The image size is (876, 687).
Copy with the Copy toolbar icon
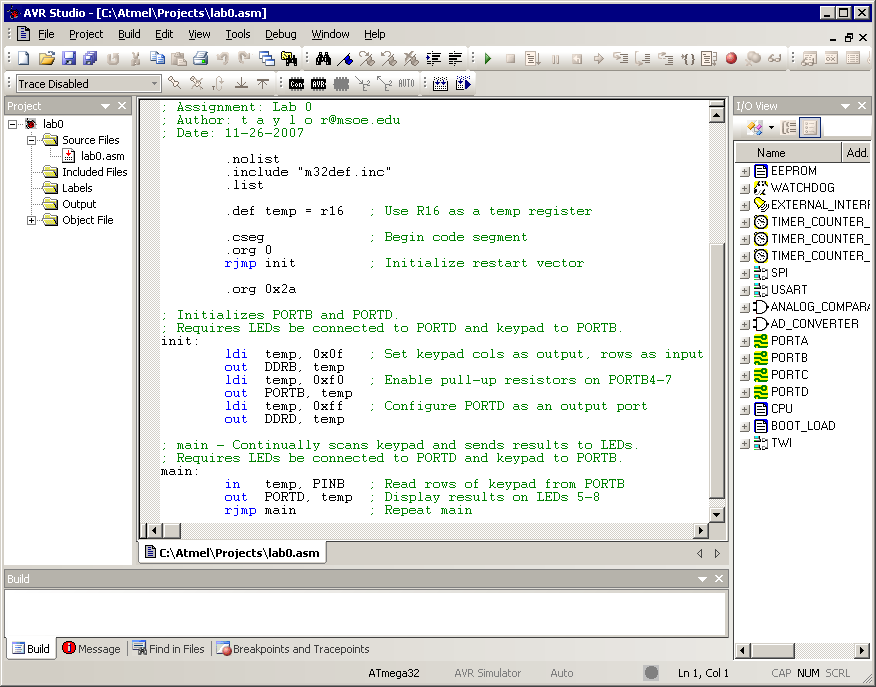click(x=157, y=58)
